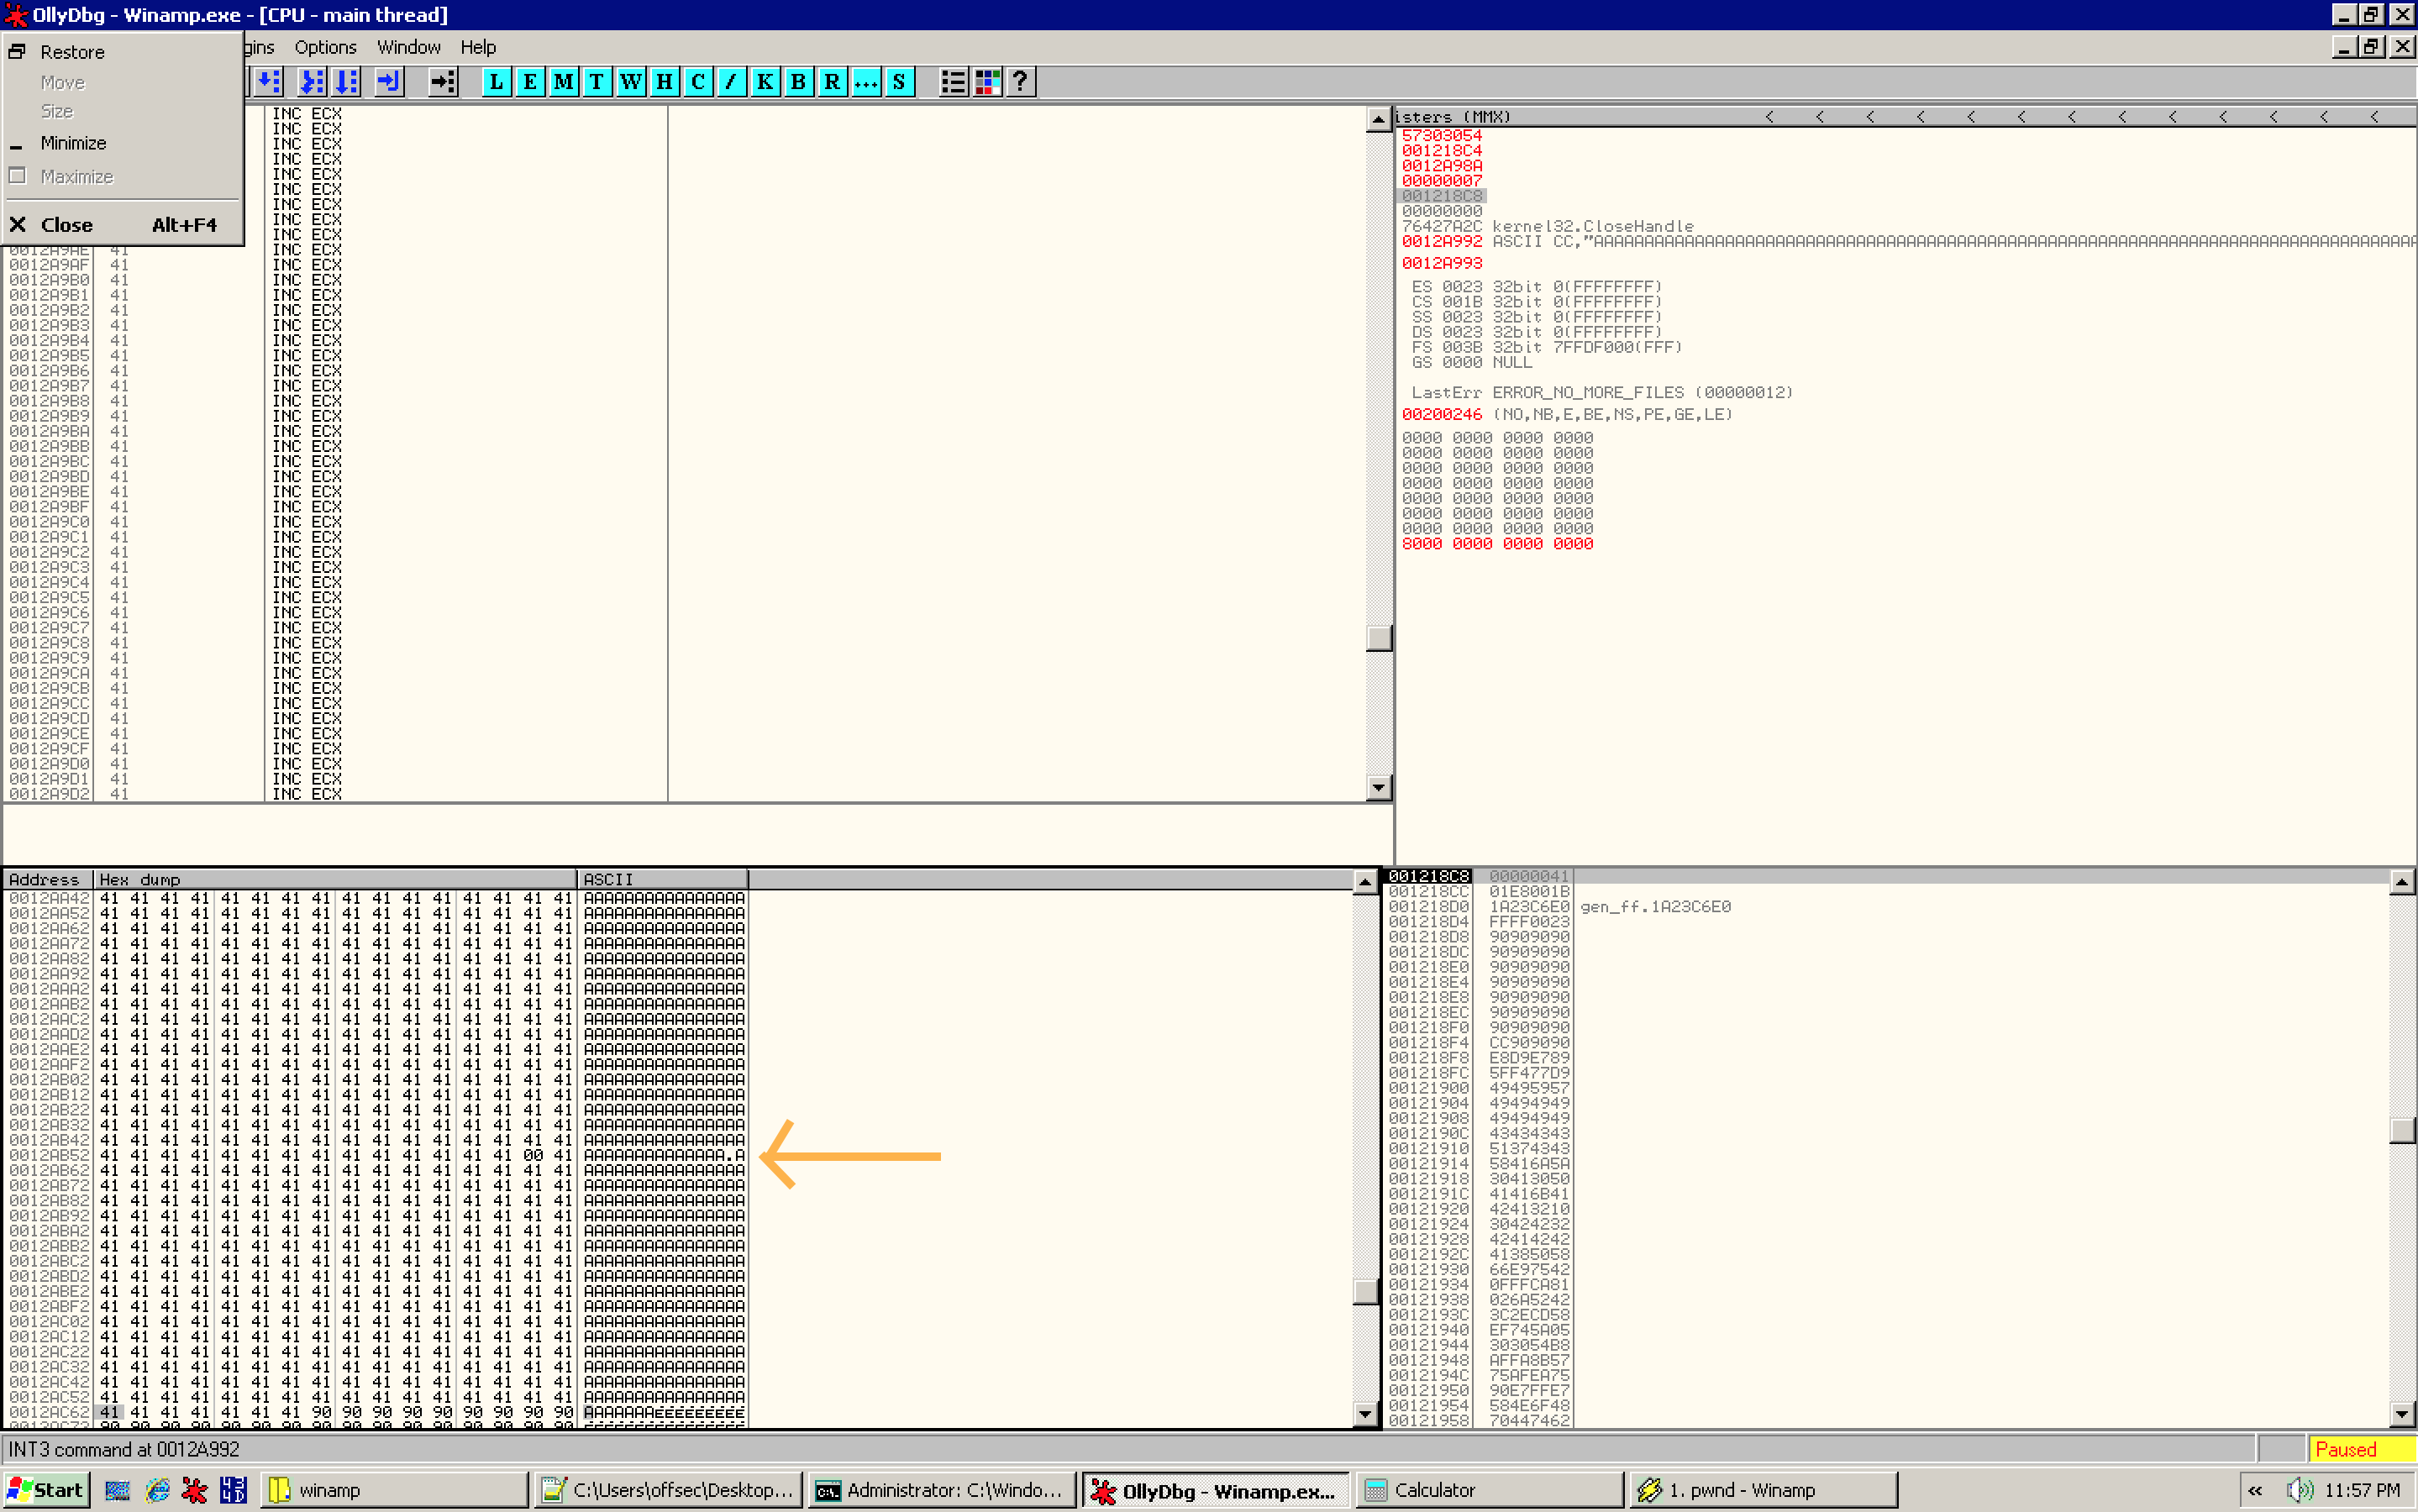This screenshot has width=2418, height=1512.
Task: Select dump row at address 0012AB52
Action: [376, 1155]
